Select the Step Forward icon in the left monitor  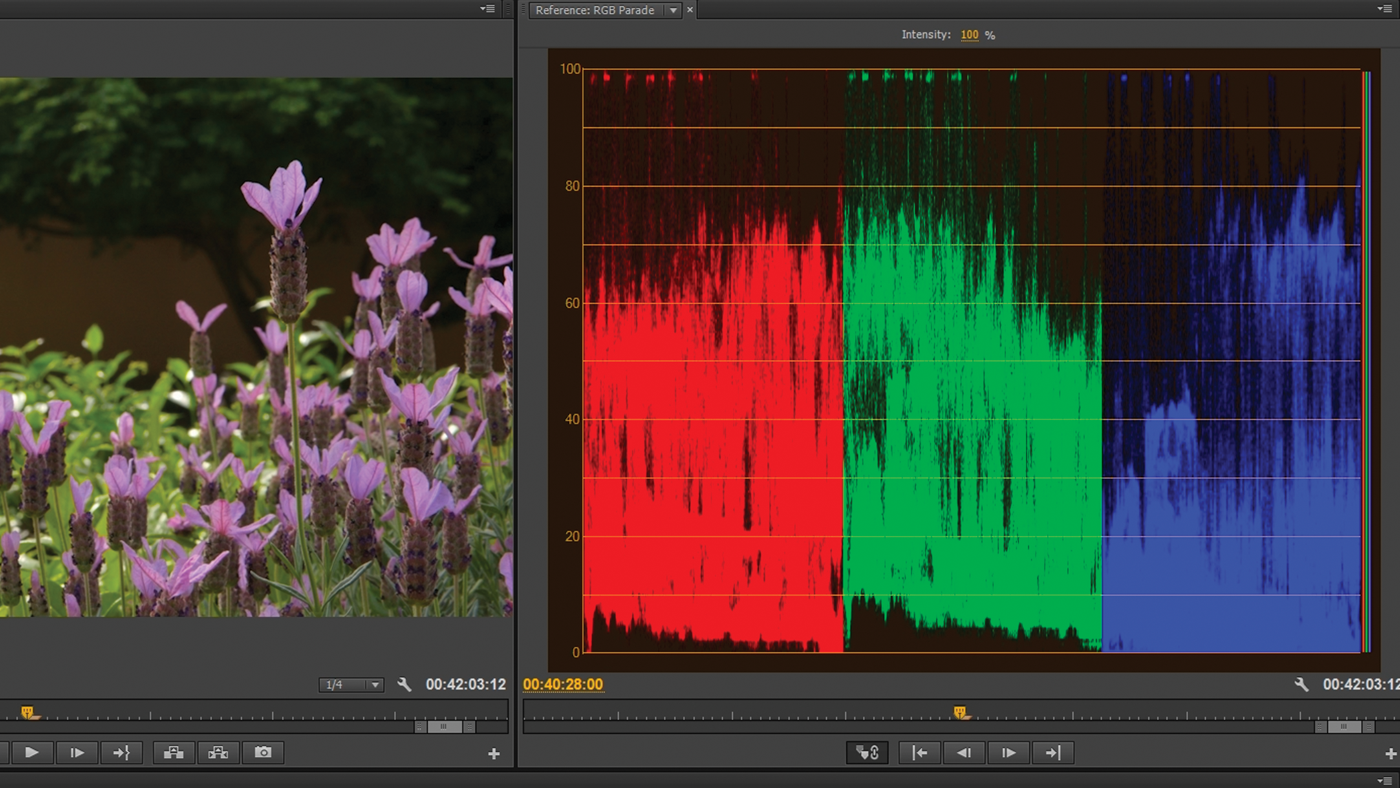(x=77, y=752)
